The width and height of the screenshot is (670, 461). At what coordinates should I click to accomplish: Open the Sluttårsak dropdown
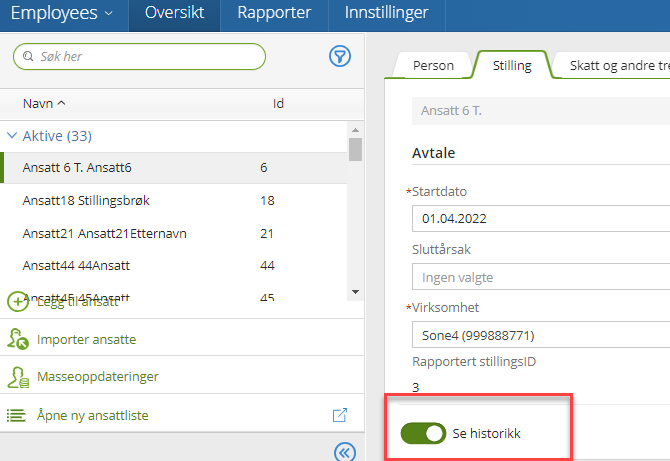[541, 277]
